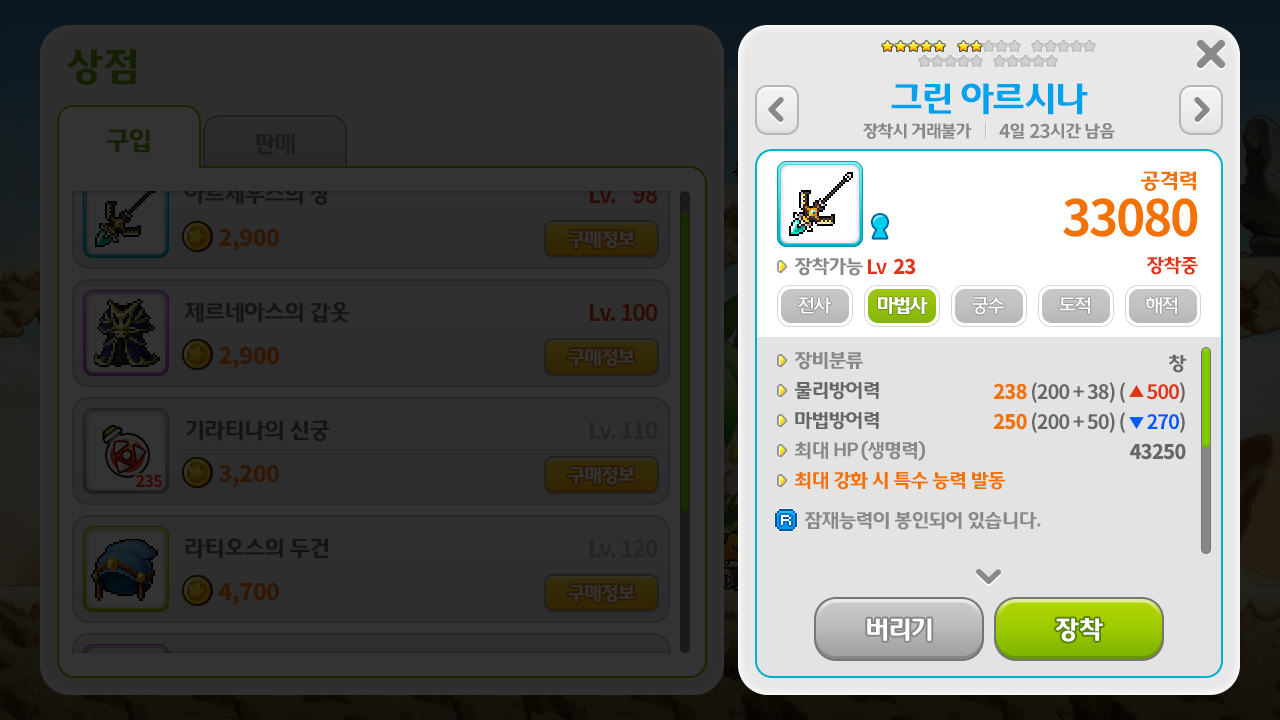The image size is (1280, 720).
Task: Toggle the 궁수 class filter
Action: pos(988,306)
